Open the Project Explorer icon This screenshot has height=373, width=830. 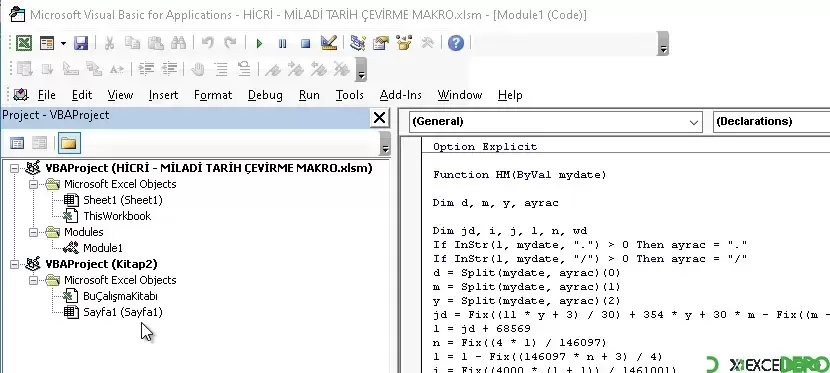(358, 43)
